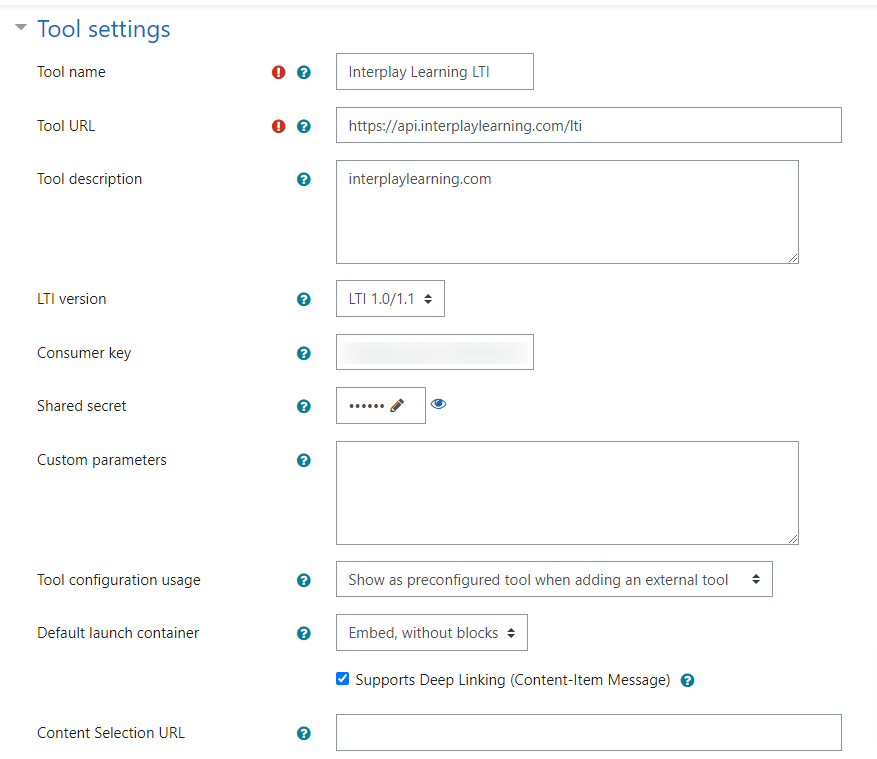Click into Tool description textarea
Viewport: 877px width, 759px height.
pos(567,212)
